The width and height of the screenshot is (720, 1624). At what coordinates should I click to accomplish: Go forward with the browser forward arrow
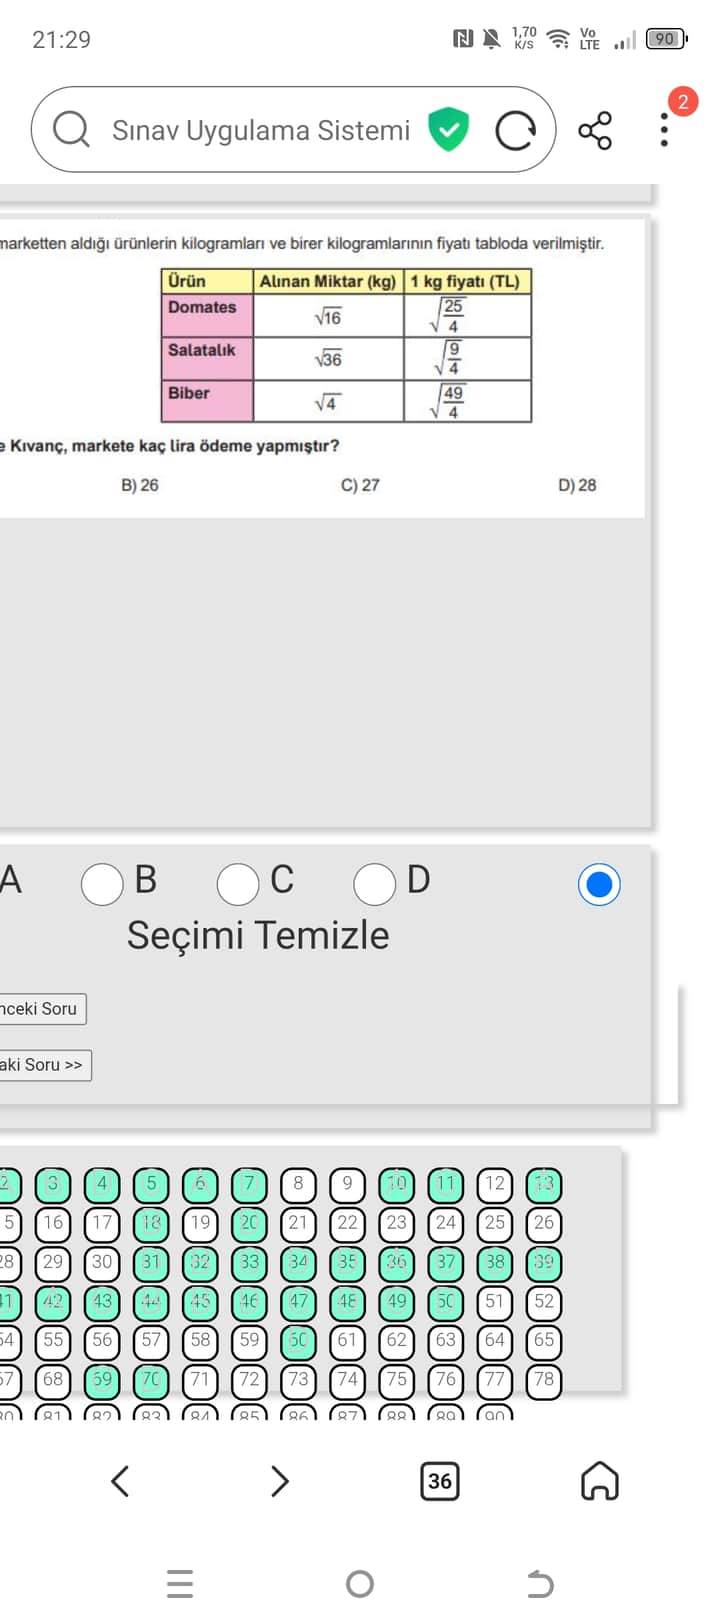coord(280,1481)
